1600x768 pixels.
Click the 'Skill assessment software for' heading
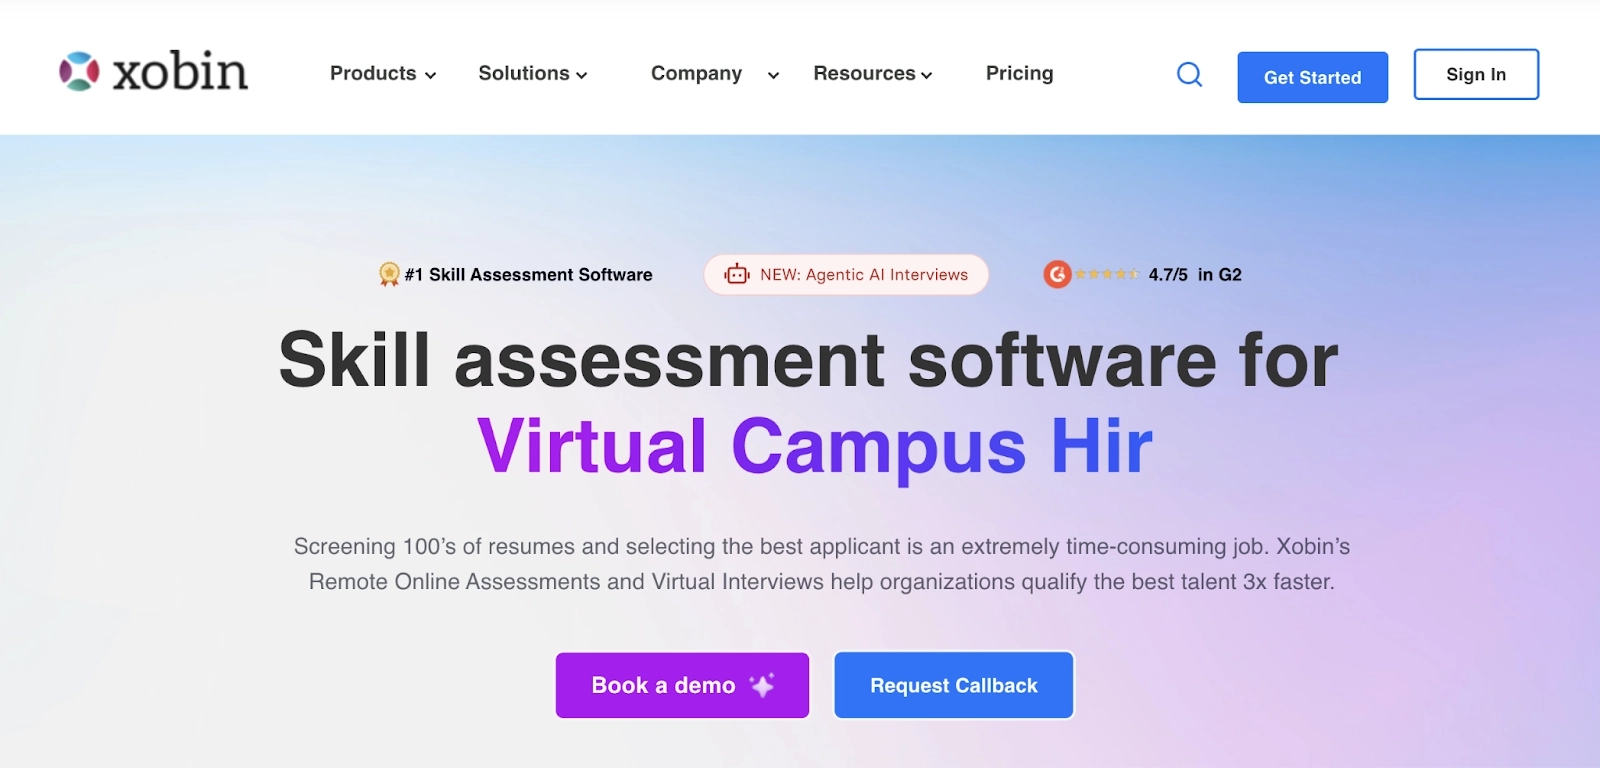pyautogui.click(x=808, y=360)
